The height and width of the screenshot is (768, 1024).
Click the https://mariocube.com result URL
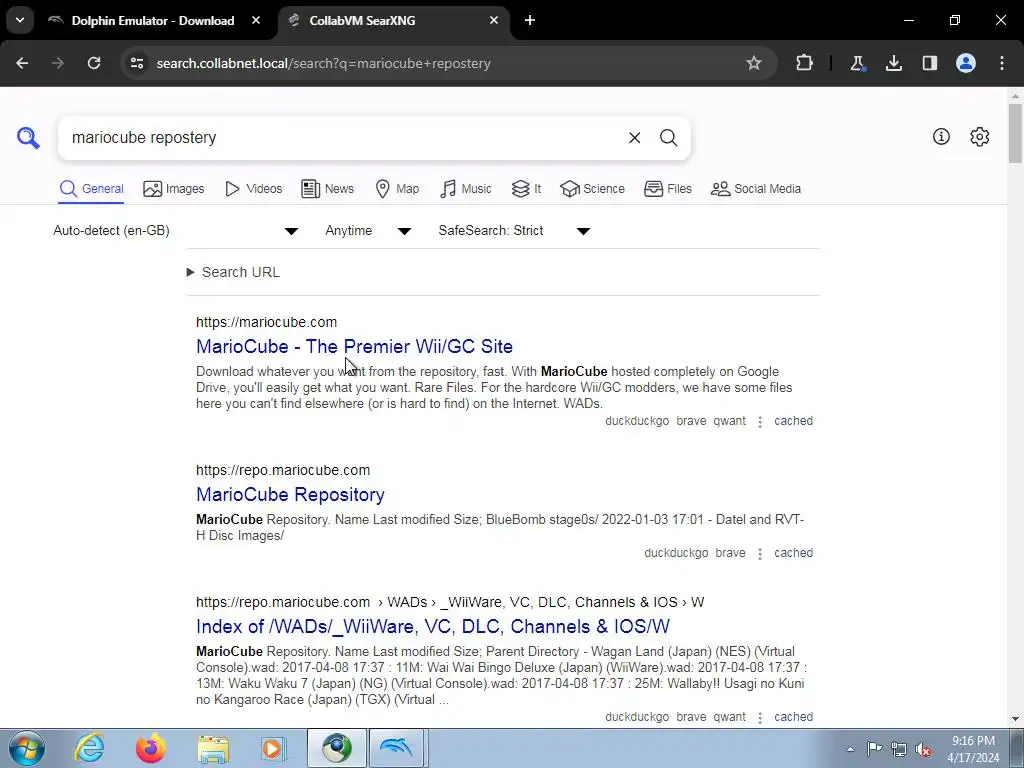pyautogui.click(x=266, y=323)
